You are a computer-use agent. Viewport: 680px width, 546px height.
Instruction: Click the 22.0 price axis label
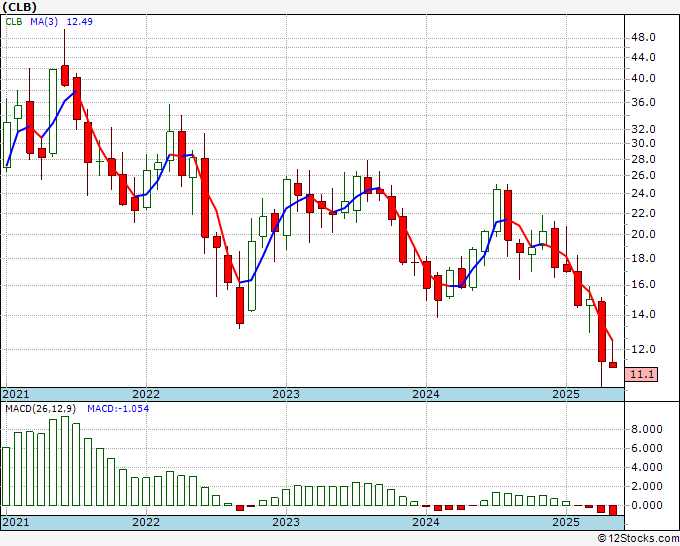643,214
